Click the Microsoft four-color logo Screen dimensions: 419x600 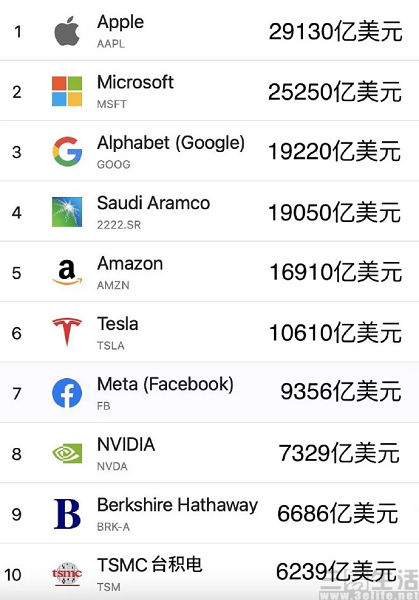coord(67,91)
